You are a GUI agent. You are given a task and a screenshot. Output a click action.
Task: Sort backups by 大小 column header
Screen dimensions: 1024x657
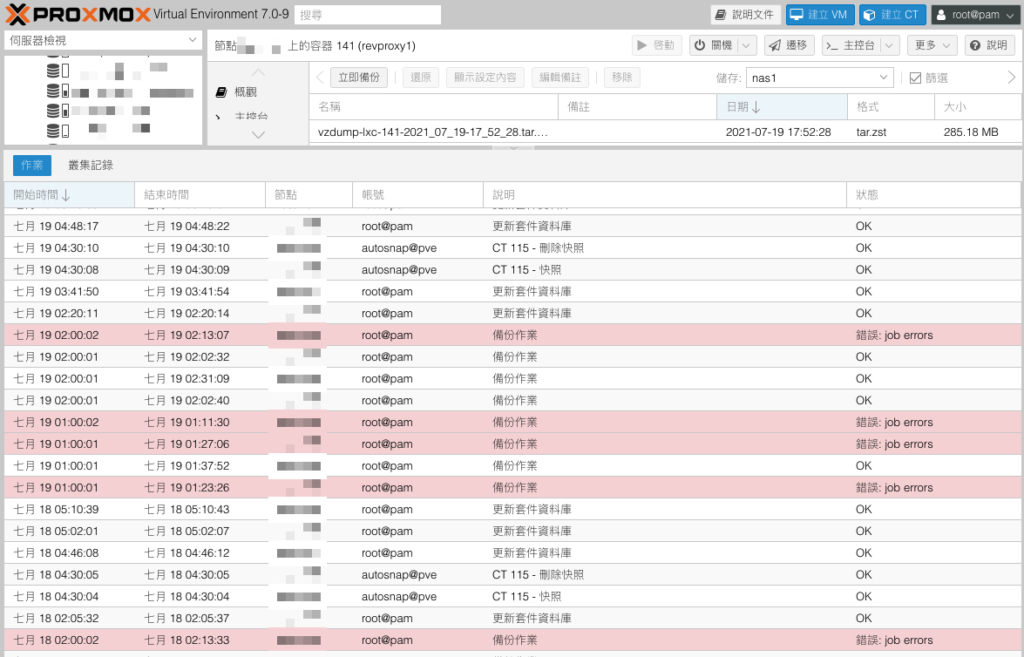pyautogui.click(x=977, y=106)
